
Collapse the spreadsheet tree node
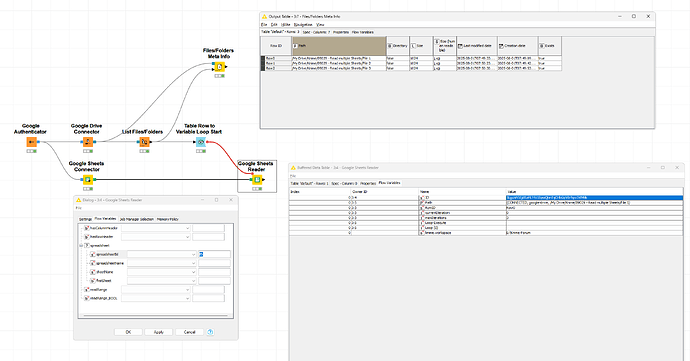pos(81,245)
